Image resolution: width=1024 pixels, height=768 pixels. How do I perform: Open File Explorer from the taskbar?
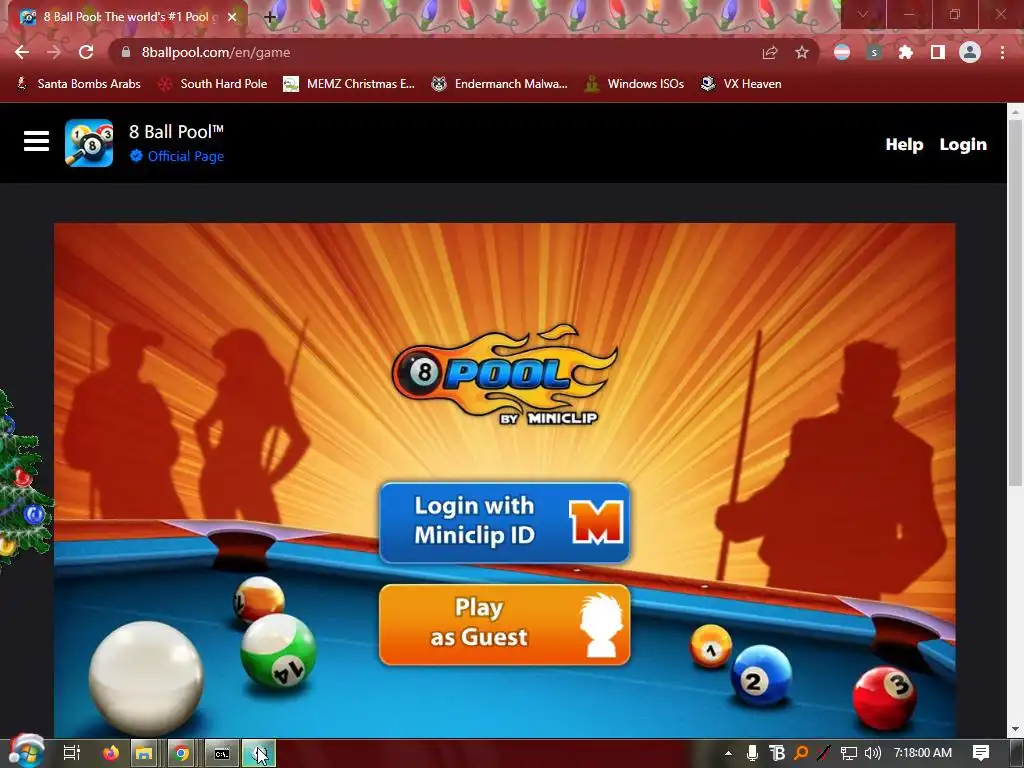(144, 753)
